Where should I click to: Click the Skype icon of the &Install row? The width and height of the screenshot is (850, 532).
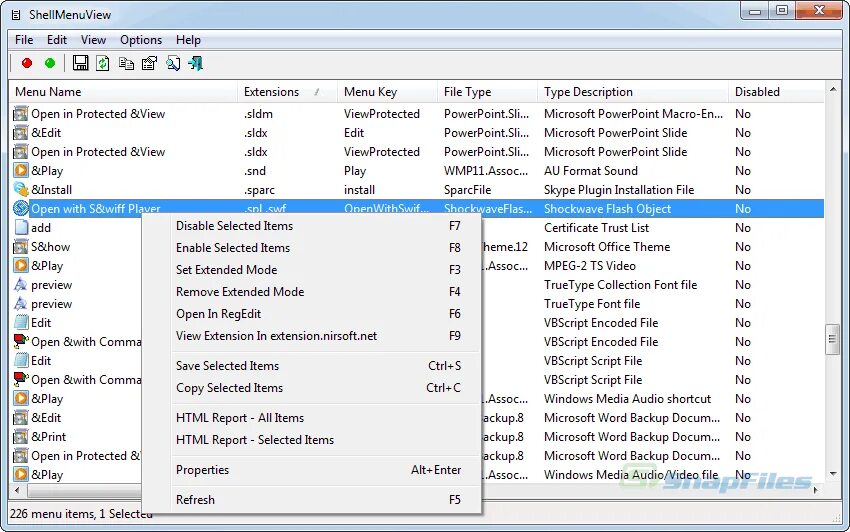[21, 190]
